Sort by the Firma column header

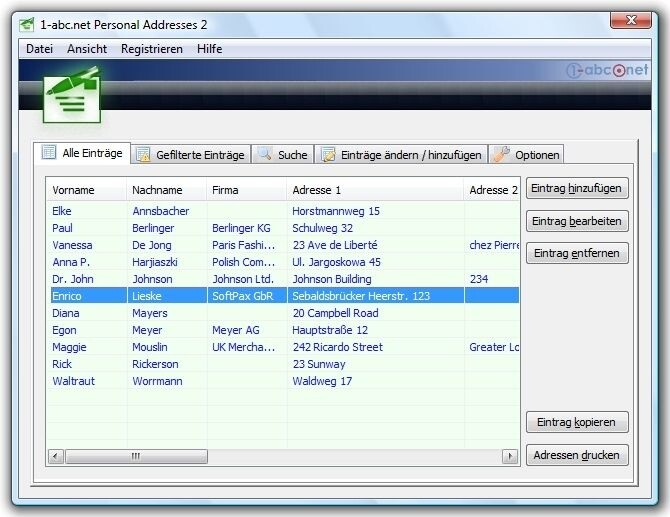tap(247, 190)
